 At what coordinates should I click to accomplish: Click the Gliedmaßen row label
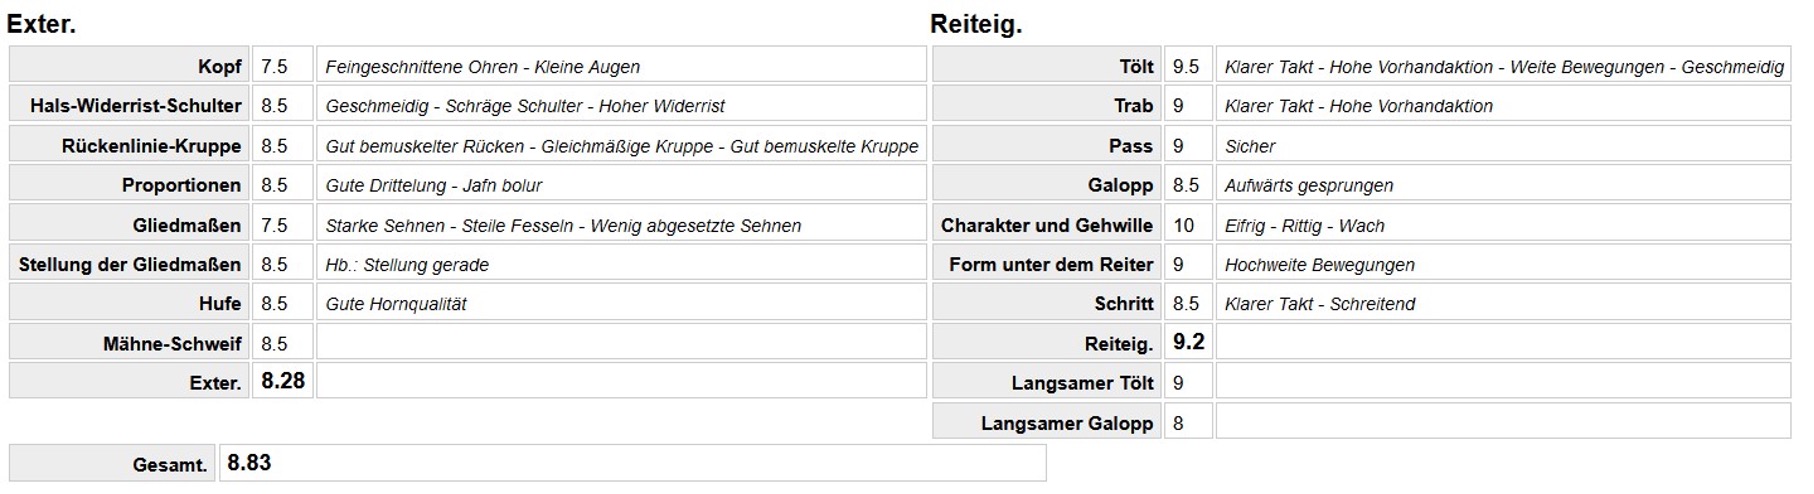click(x=186, y=225)
